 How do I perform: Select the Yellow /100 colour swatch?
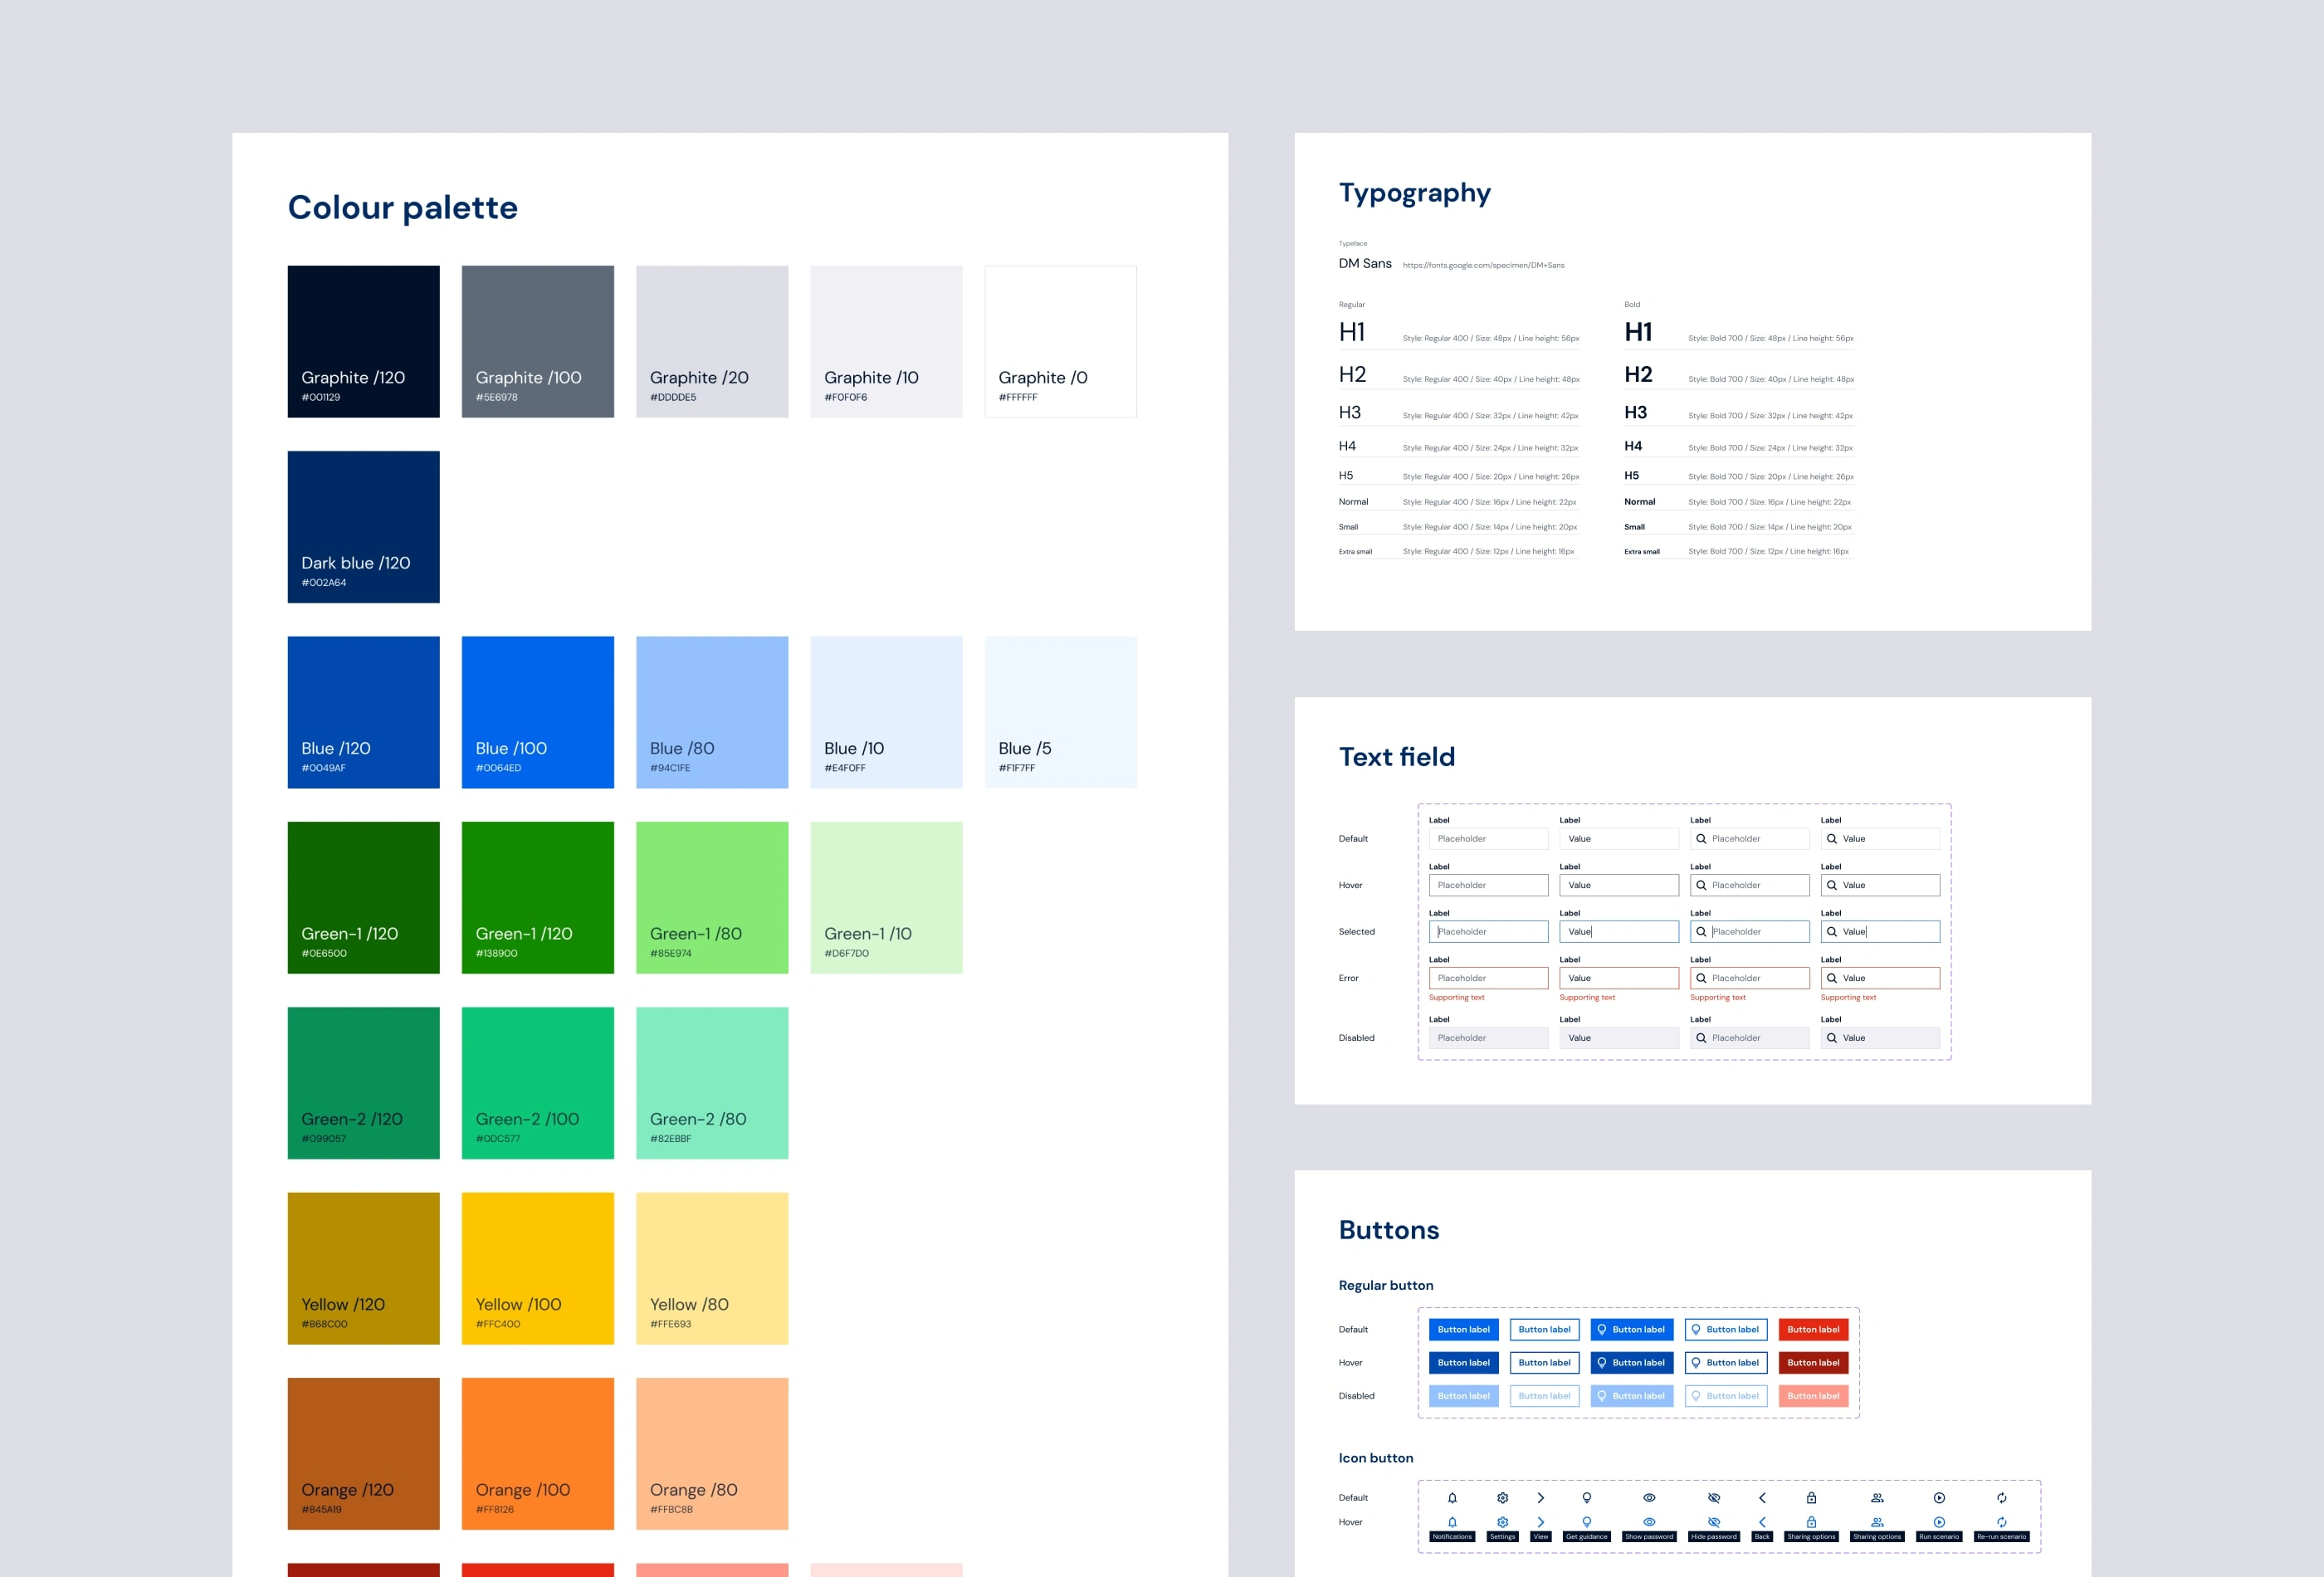pyautogui.click(x=537, y=1268)
